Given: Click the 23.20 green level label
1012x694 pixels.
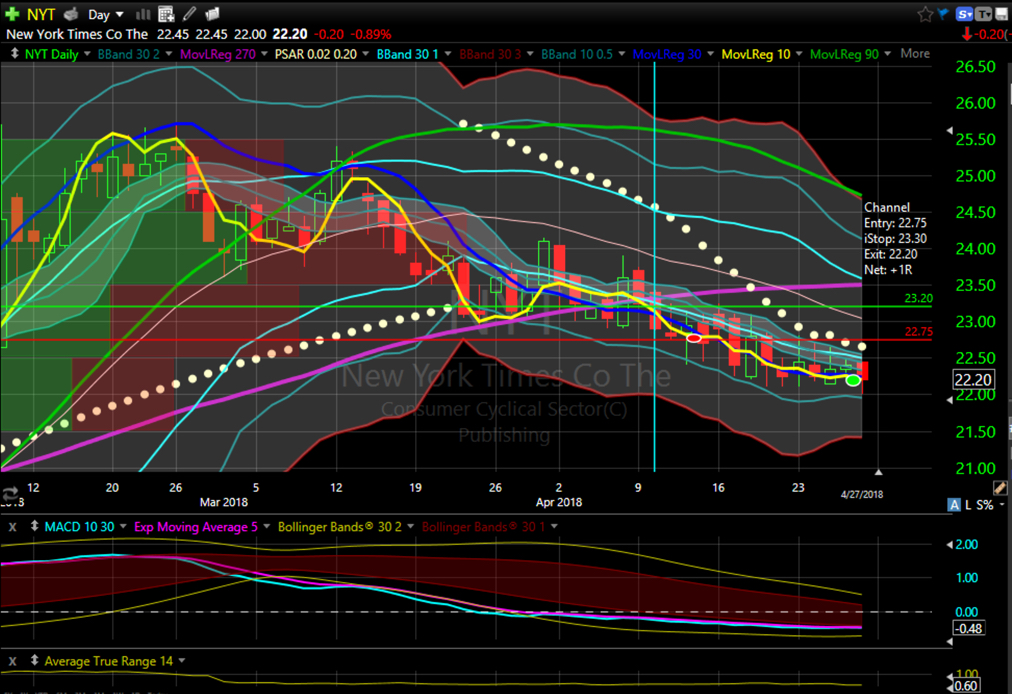Looking at the screenshot, I should pos(918,298).
